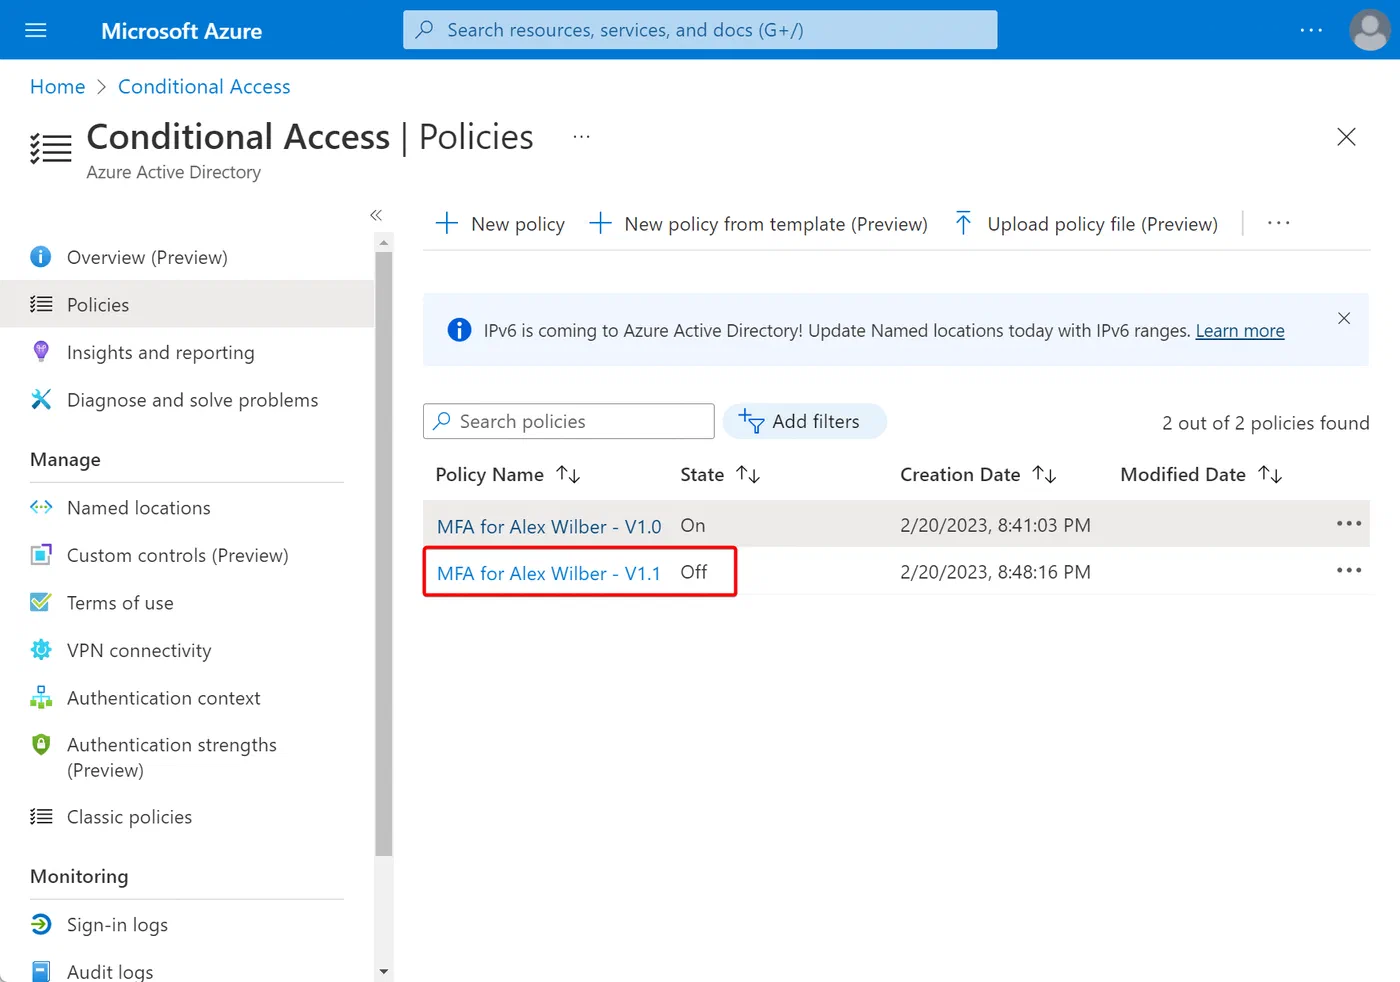Image resolution: width=1400 pixels, height=982 pixels.
Task: Close the Conditional Access blade
Action: [1346, 137]
